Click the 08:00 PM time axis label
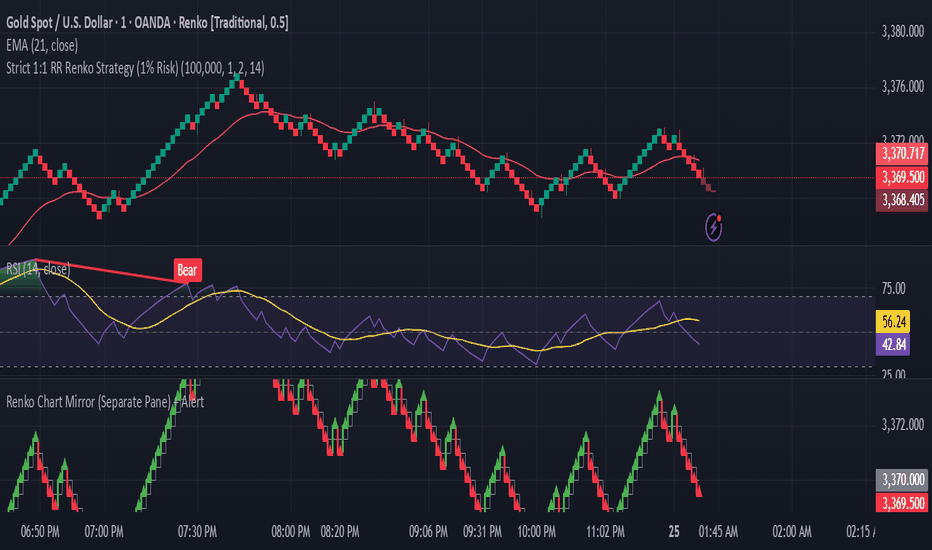The height and width of the screenshot is (550, 932). click(x=291, y=532)
